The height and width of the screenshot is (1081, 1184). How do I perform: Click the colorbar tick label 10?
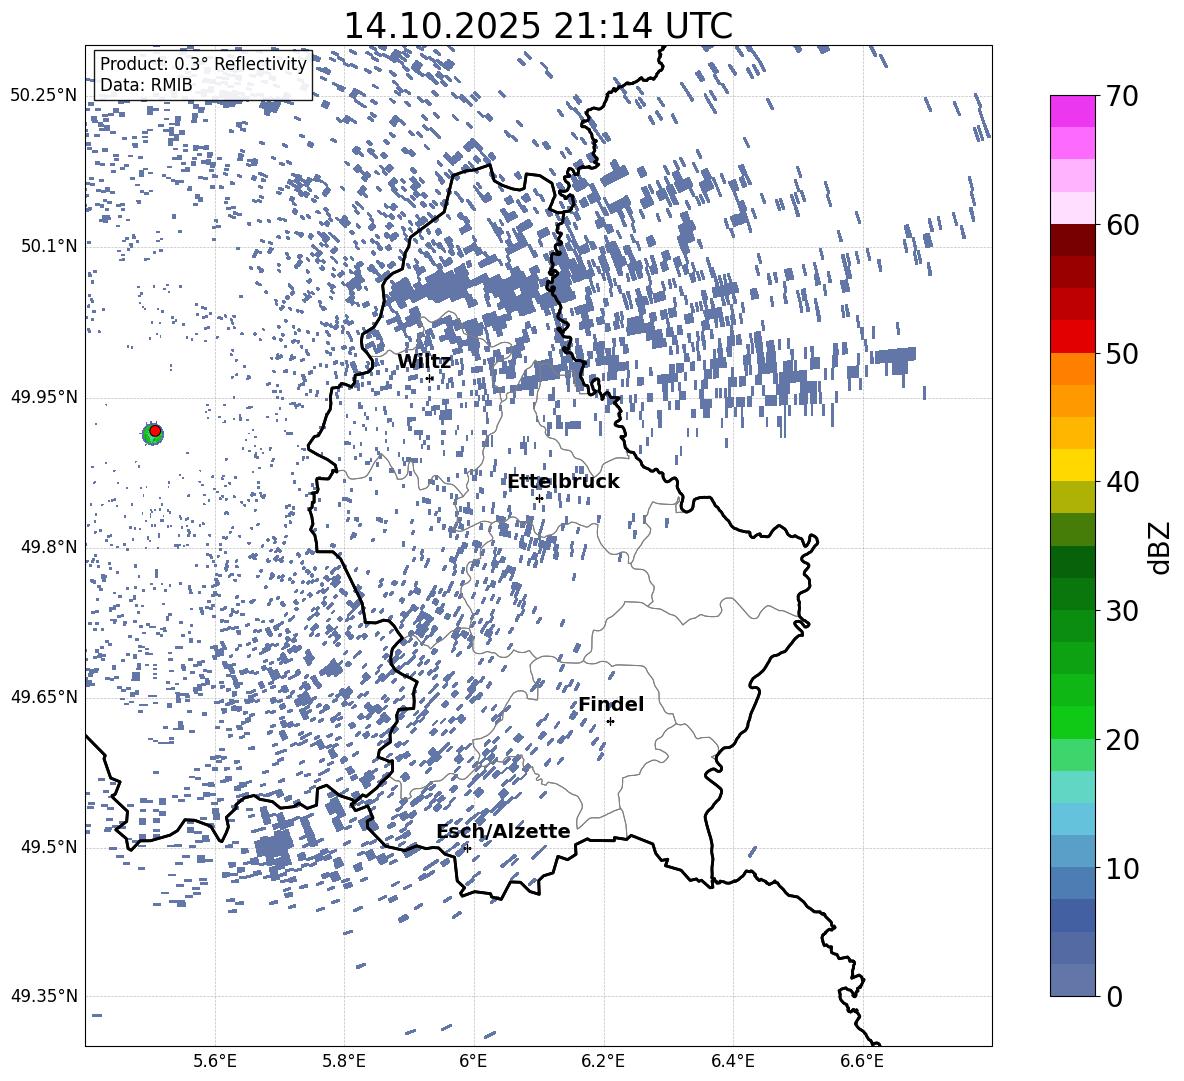pos(1122,868)
